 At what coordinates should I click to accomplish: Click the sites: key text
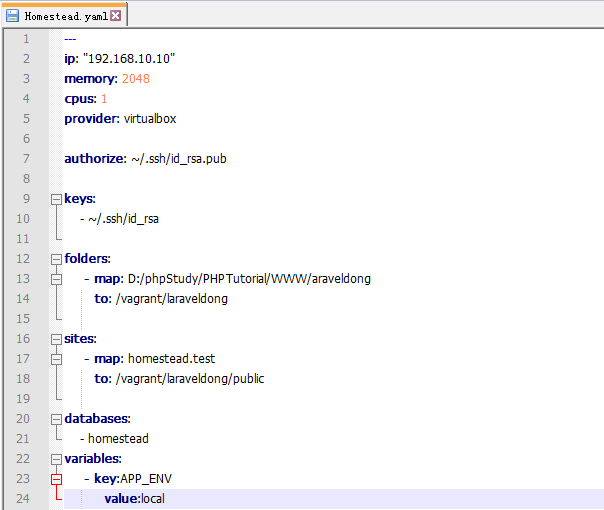80,339
